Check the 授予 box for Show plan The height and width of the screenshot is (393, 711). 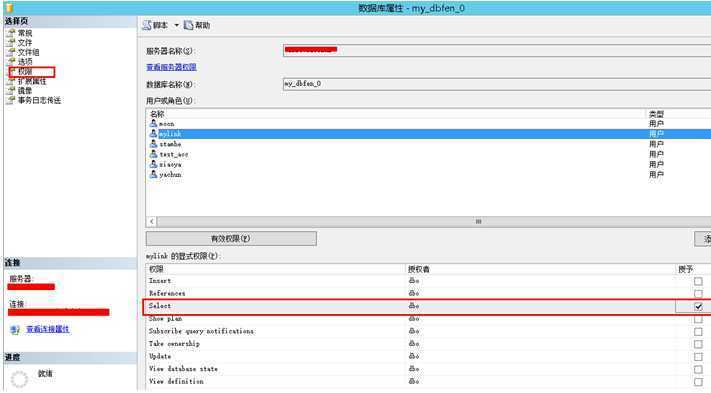coord(698,319)
